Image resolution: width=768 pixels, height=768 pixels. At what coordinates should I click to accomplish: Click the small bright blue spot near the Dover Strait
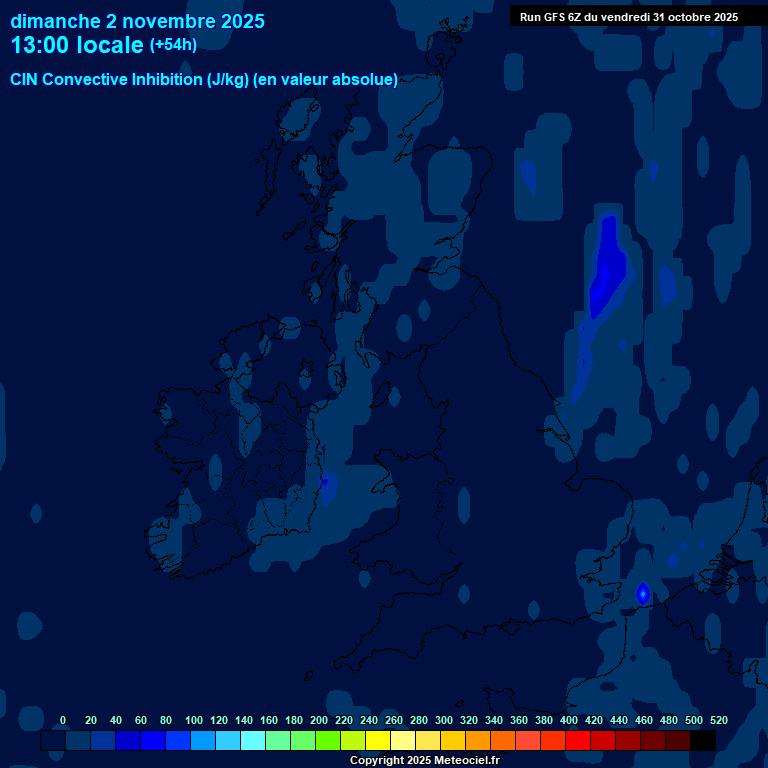643,594
